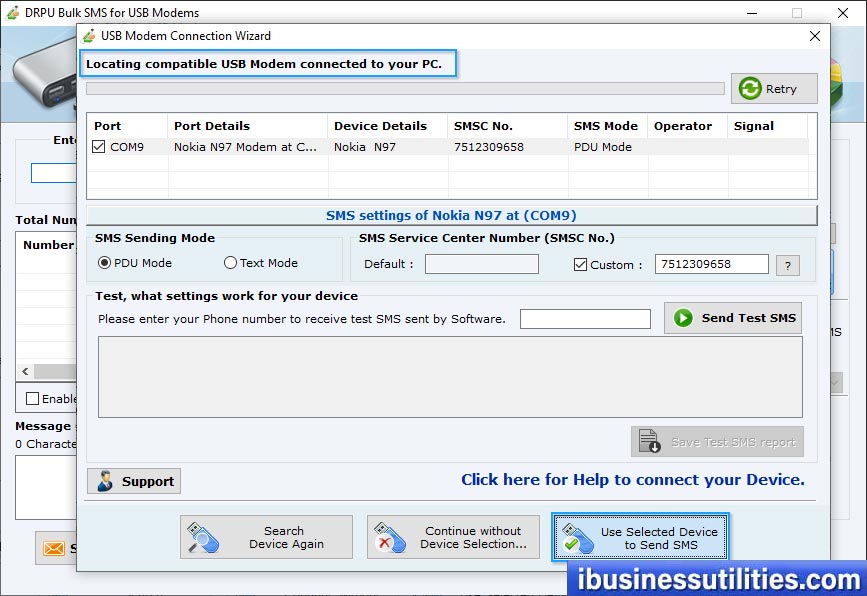Image resolution: width=867 pixels, height=596 pixels.
Task: Select Text Mode radio button
Action: 230,263
